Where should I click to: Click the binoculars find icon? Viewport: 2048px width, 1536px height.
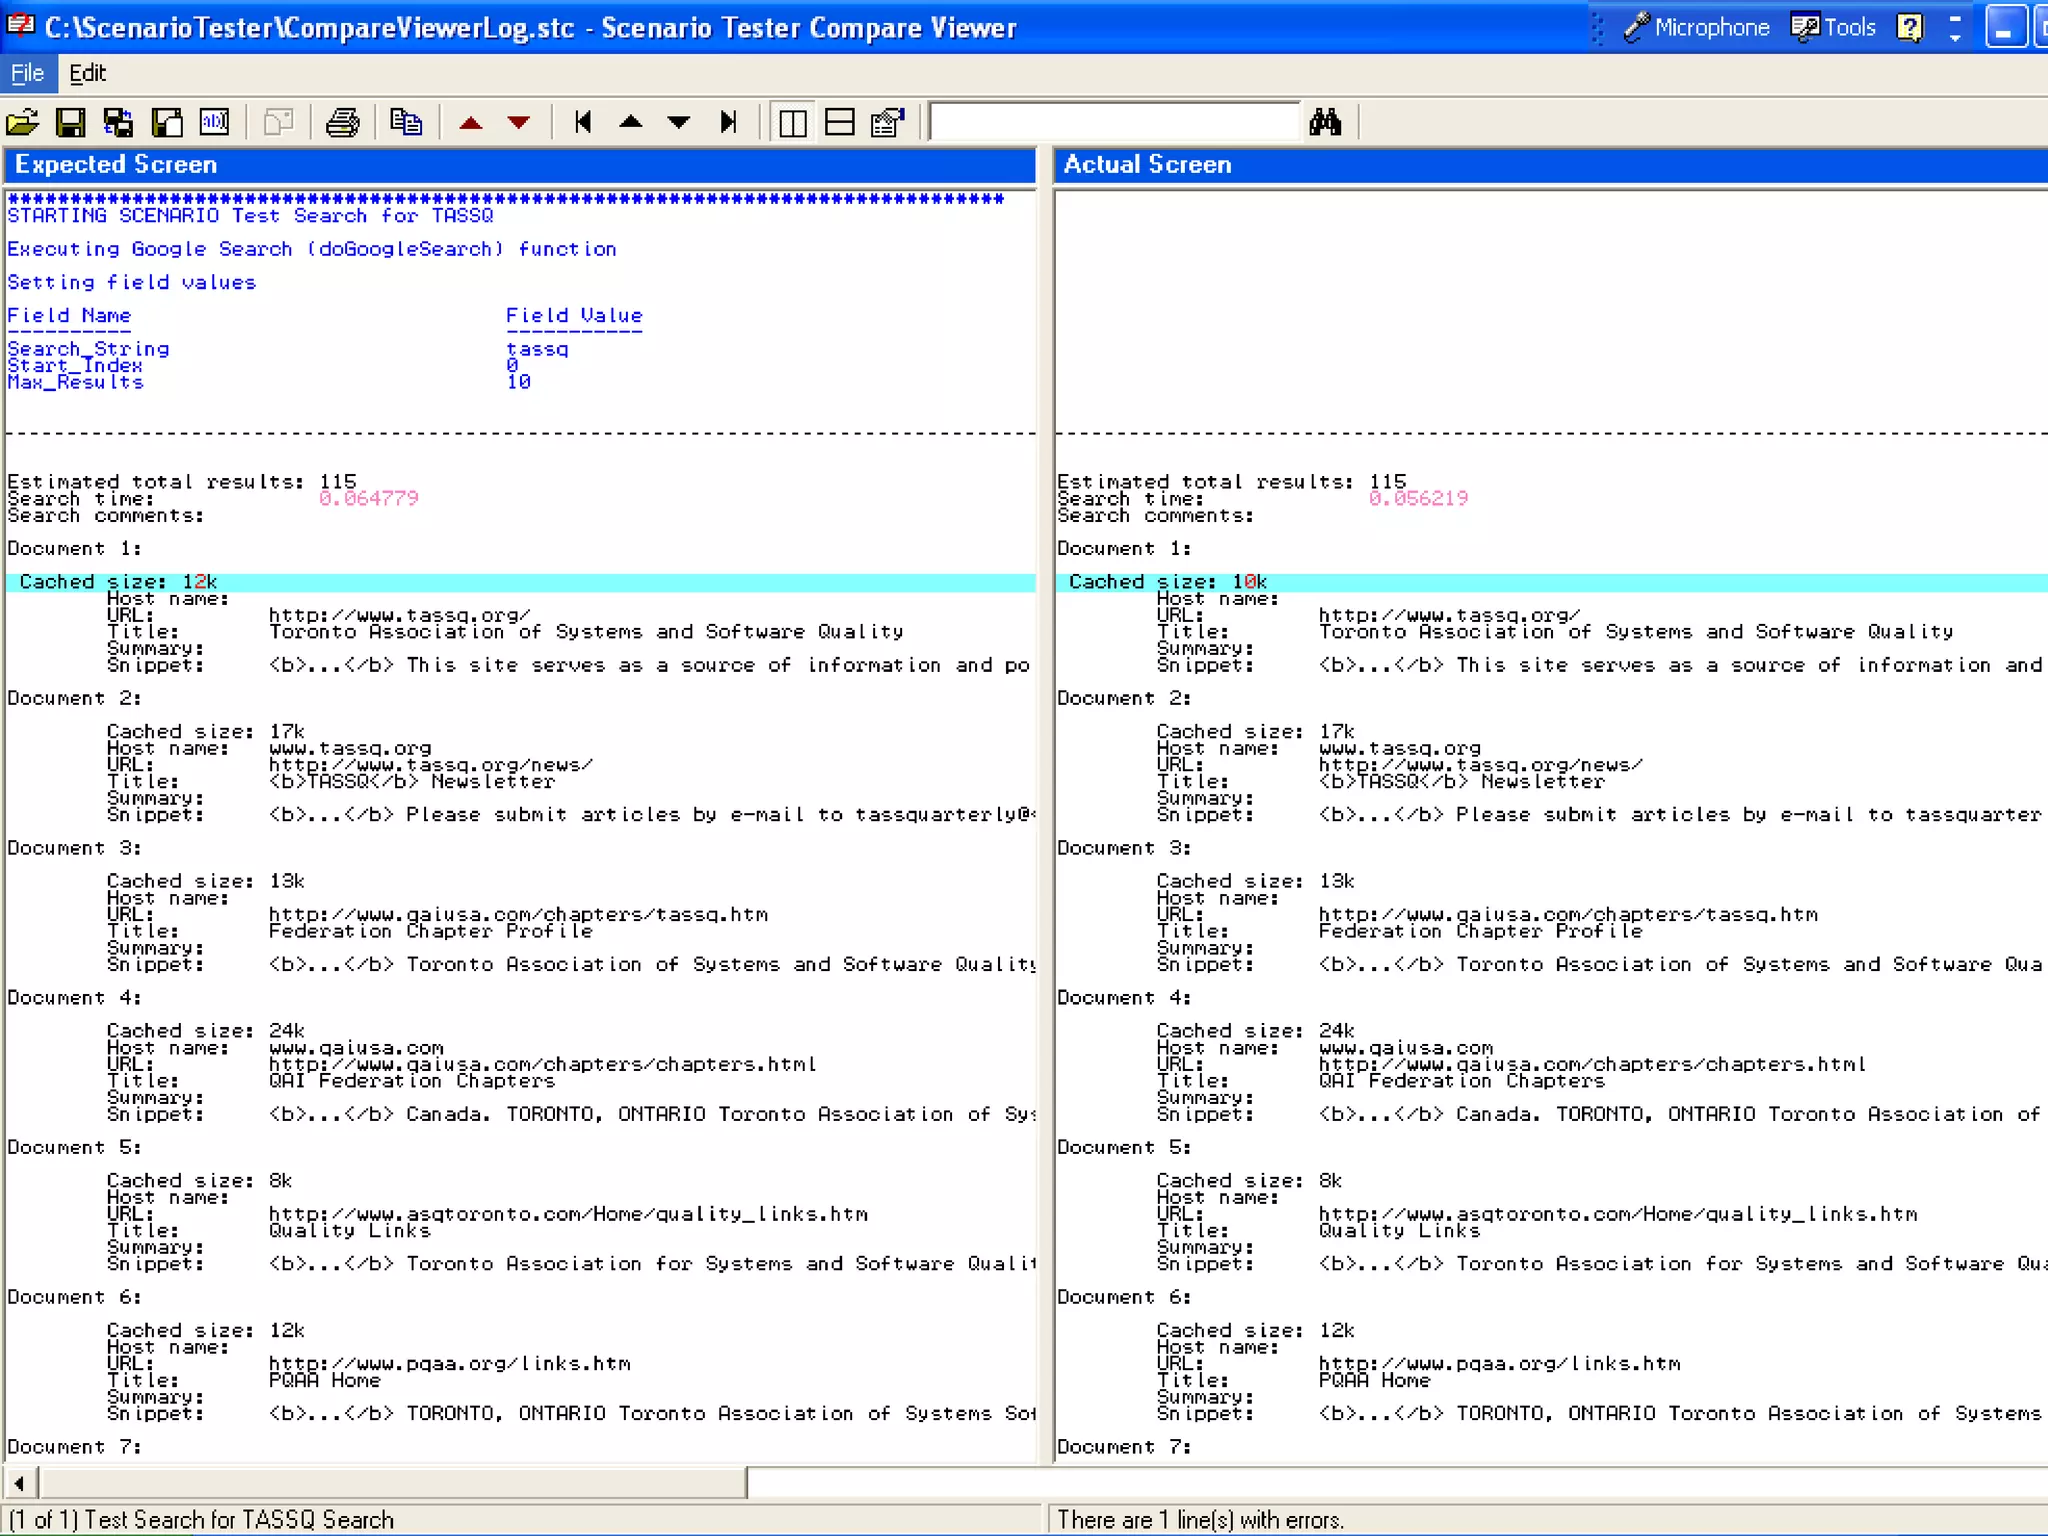[x=1325, y=122]
